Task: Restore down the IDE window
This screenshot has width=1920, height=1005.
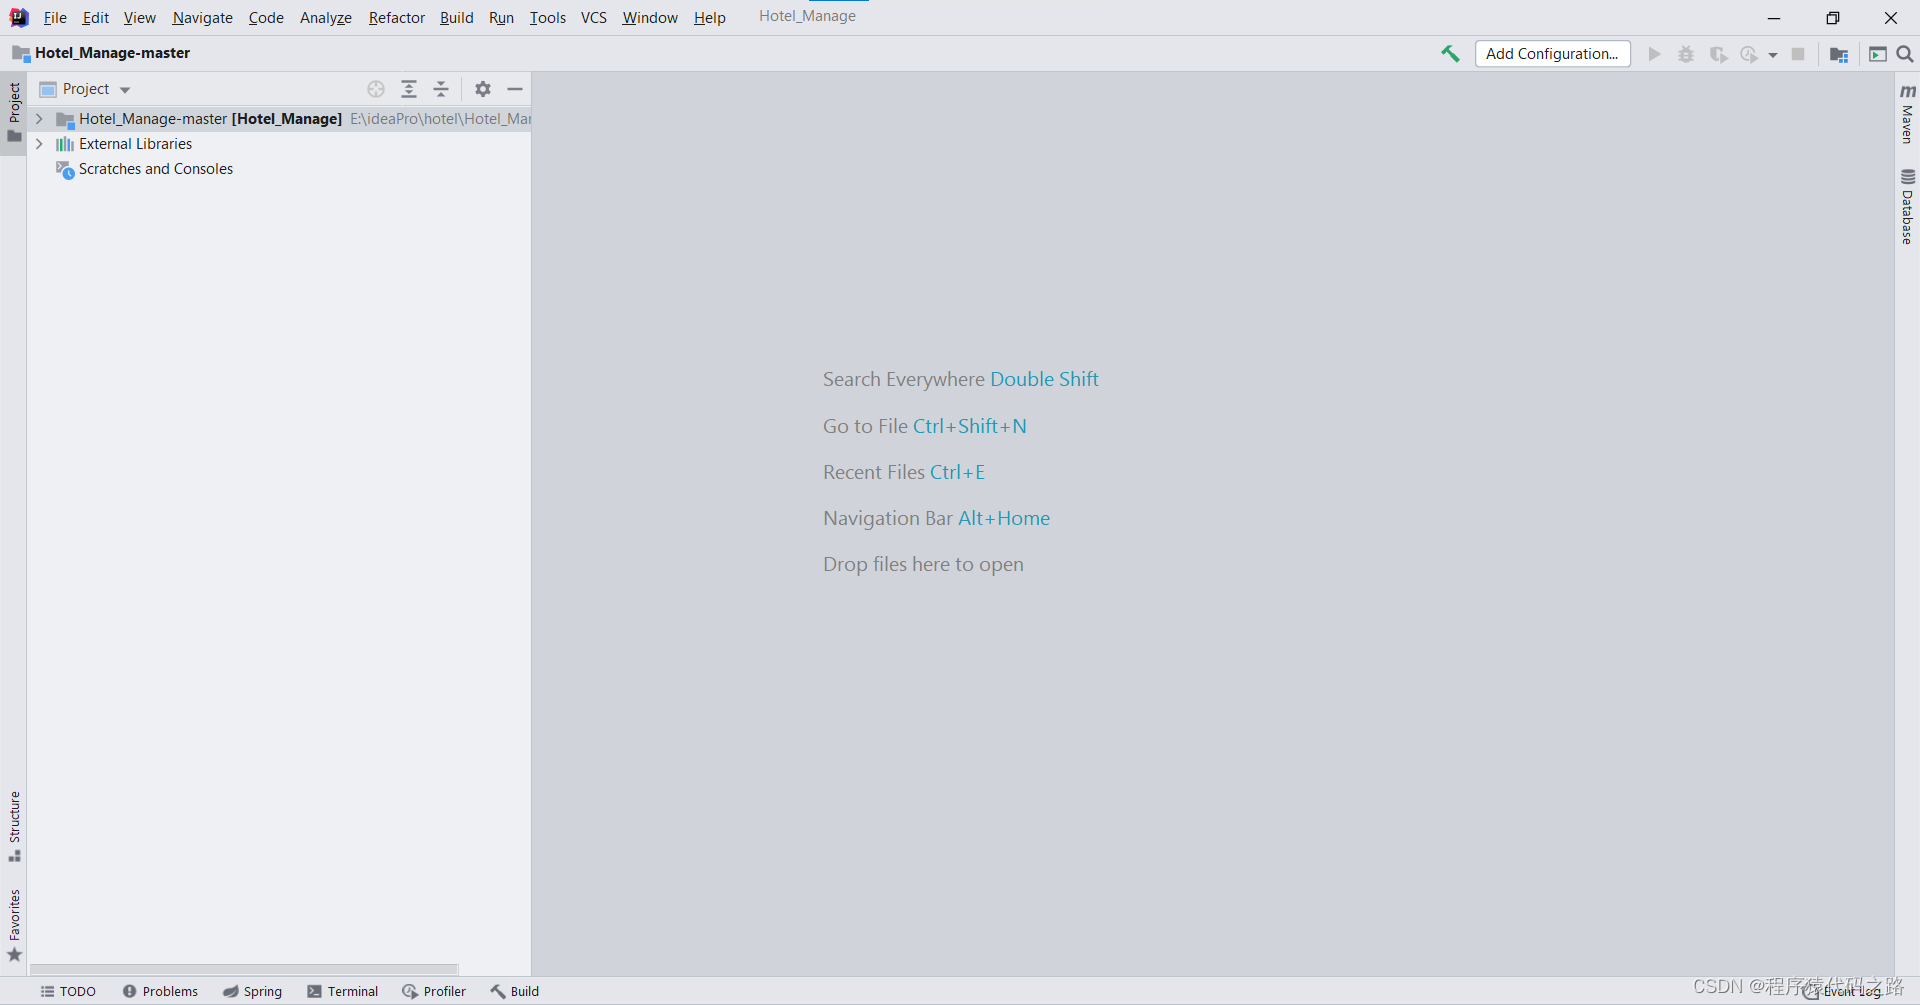Action: tap(1832, 18)
